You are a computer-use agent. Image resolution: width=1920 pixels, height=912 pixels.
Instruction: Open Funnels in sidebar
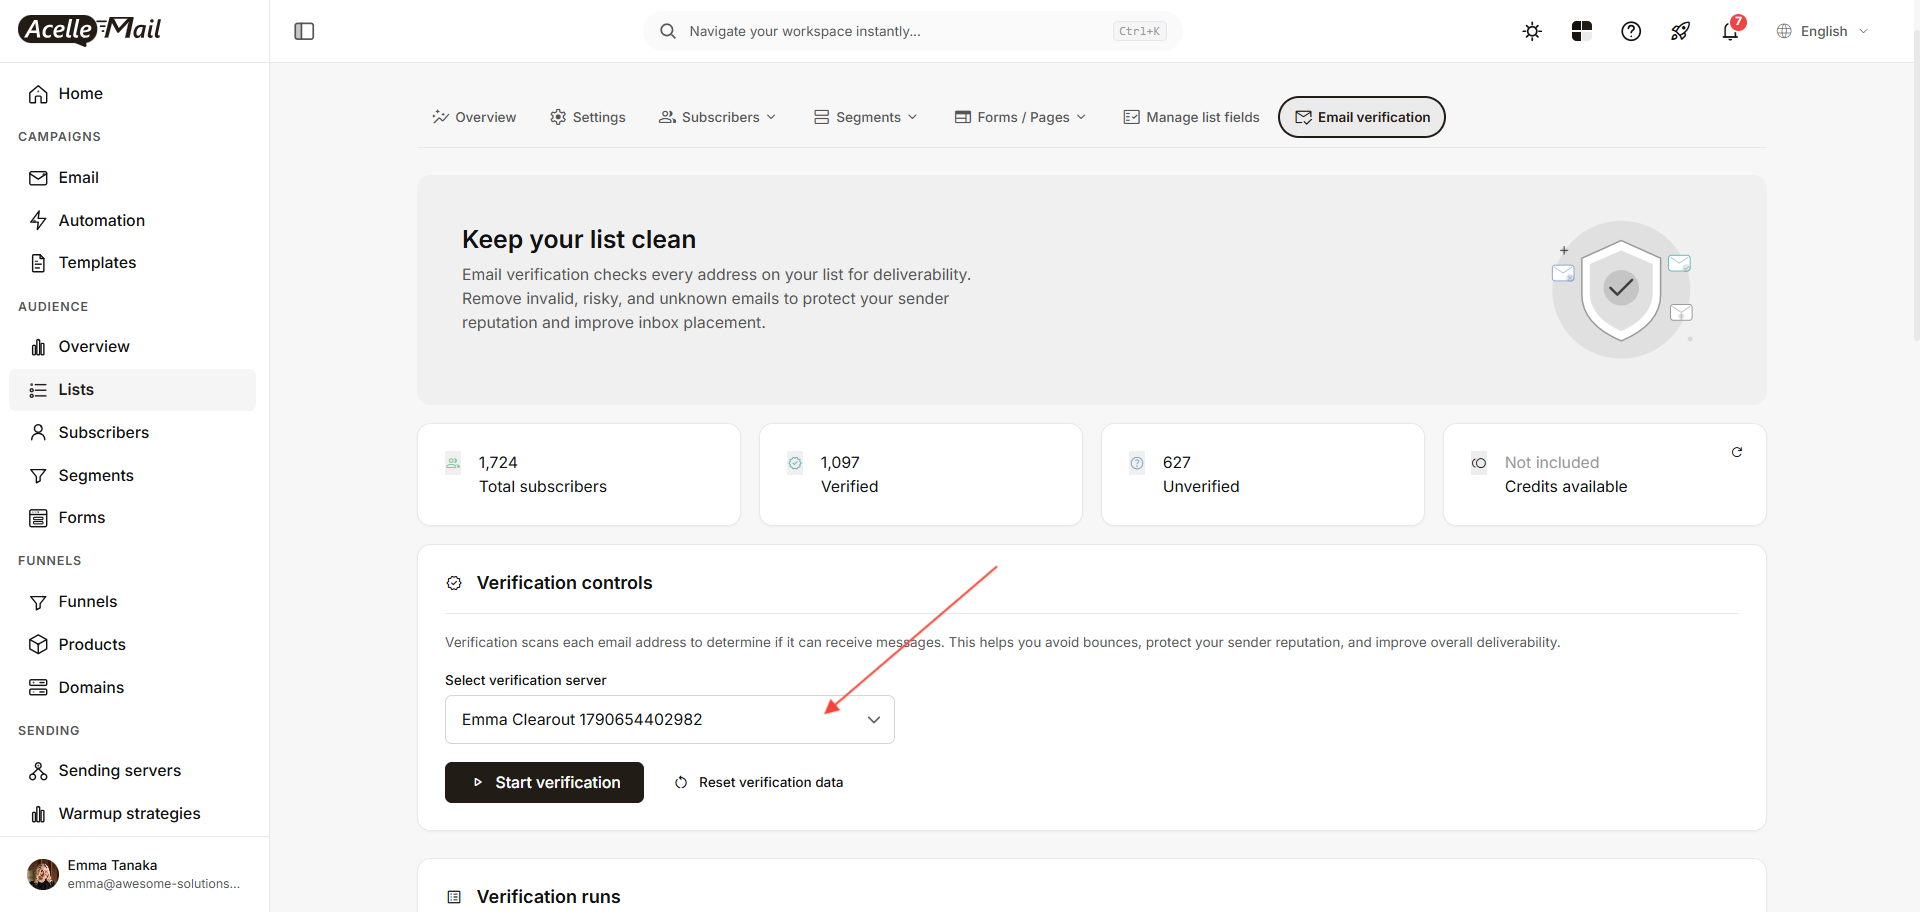[132, 601]
